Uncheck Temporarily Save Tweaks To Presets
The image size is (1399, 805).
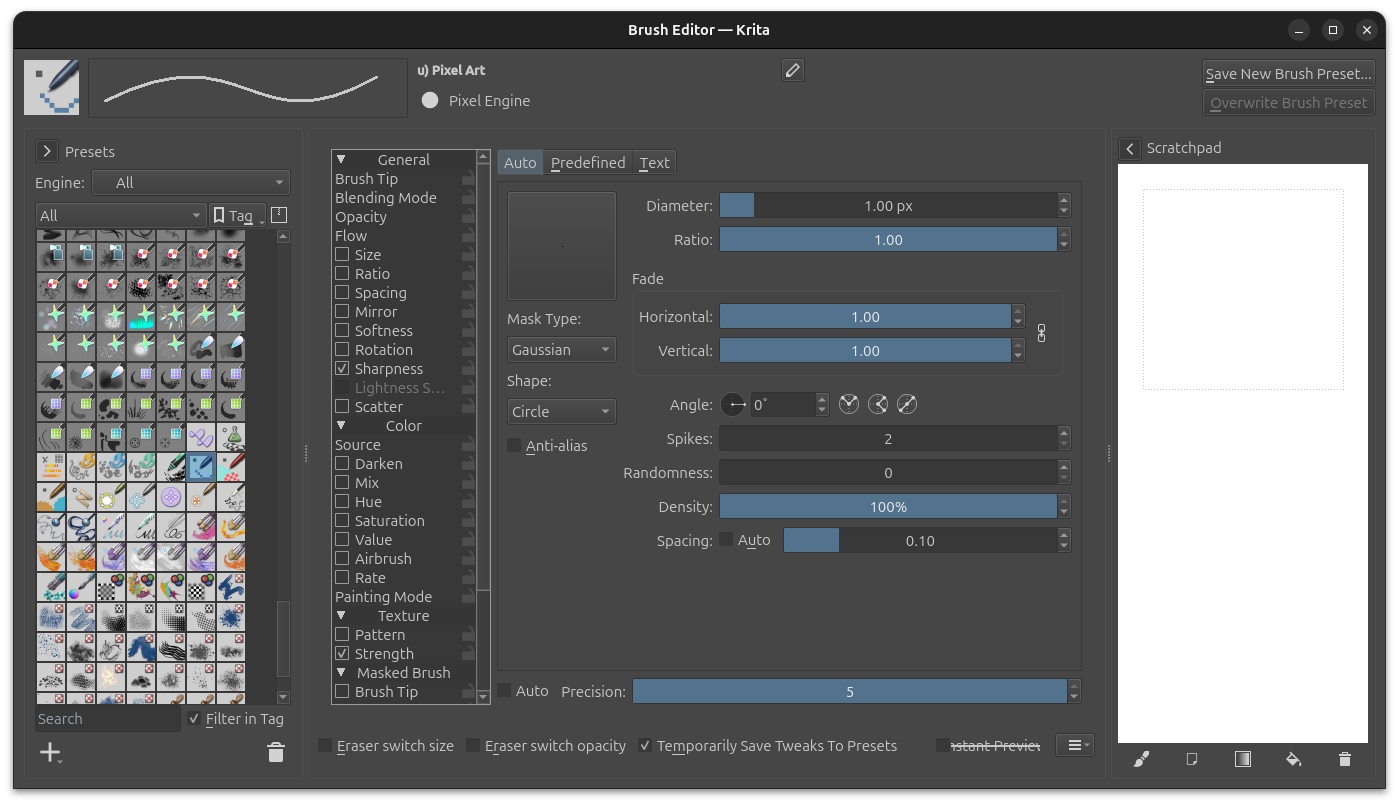(645, 746)
